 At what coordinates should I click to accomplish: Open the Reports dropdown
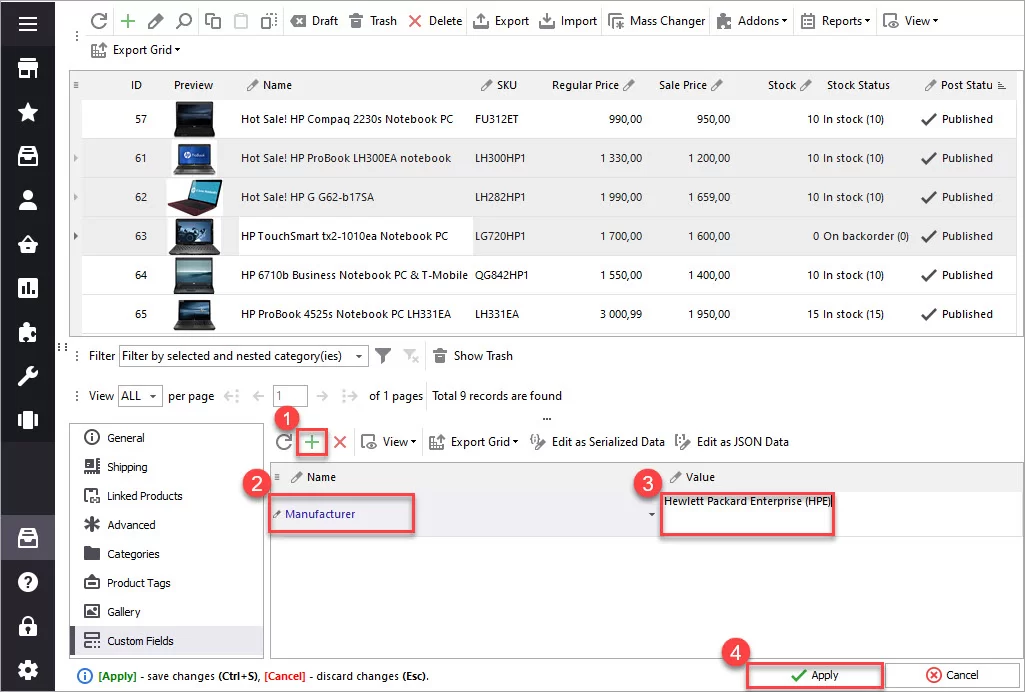click(x=834, y=20)
